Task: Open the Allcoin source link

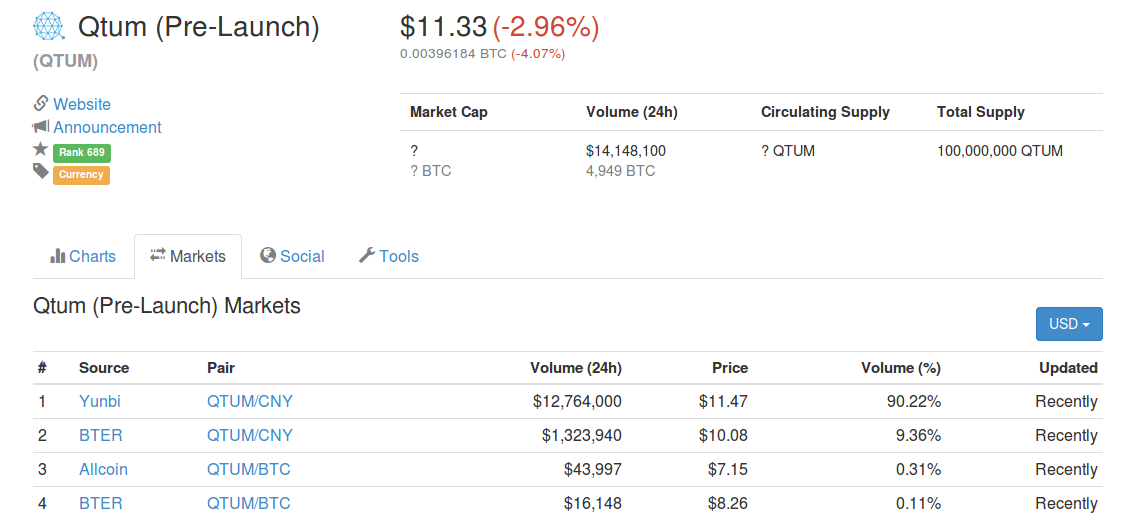Action: (x=103, y=470)
